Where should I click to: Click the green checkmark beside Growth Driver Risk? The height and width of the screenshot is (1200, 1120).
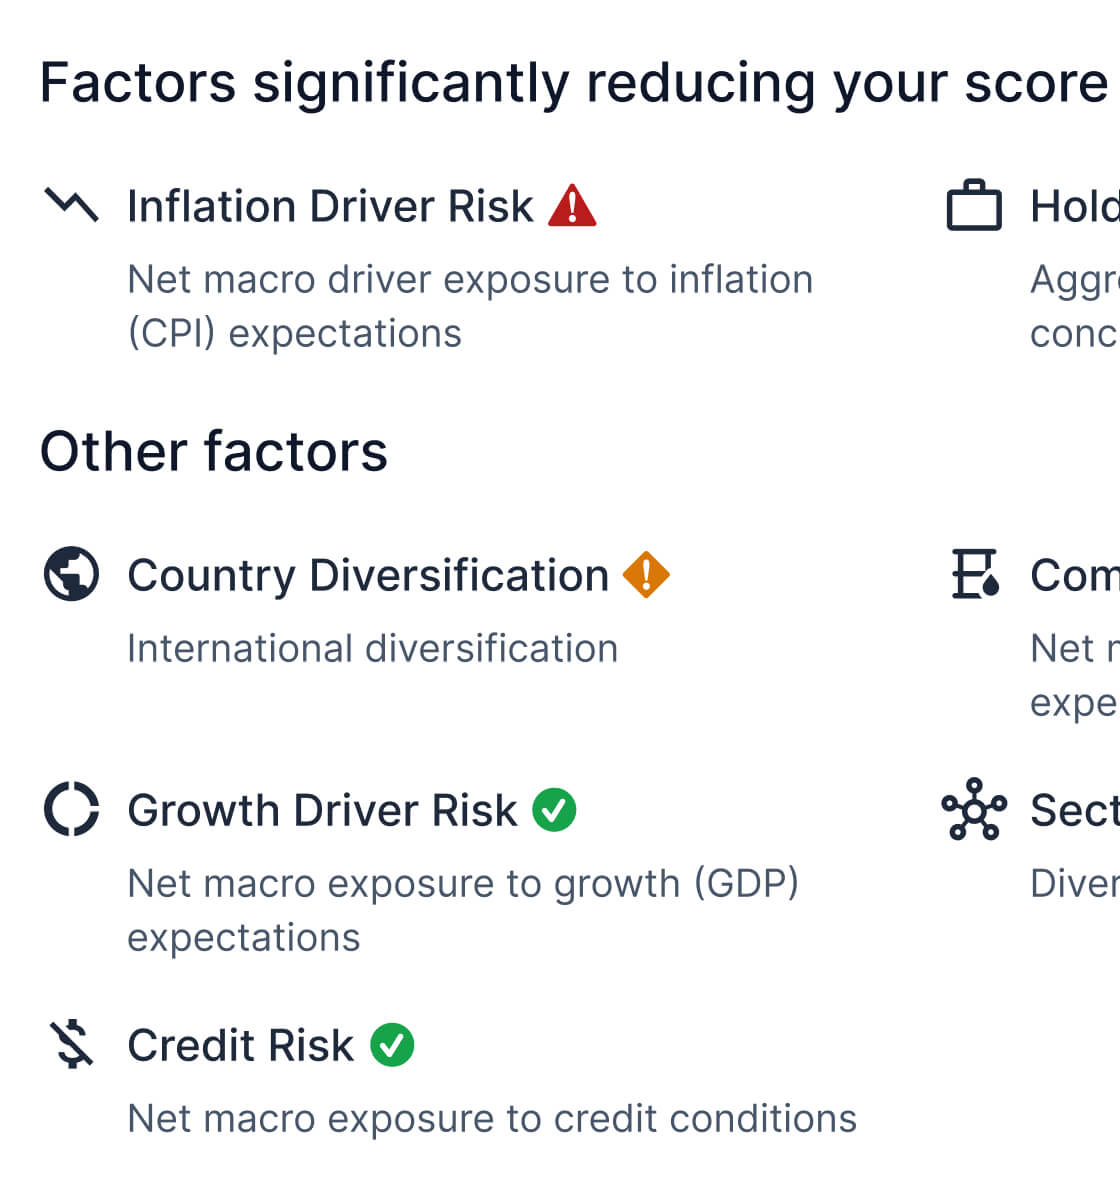click(554, 810)
